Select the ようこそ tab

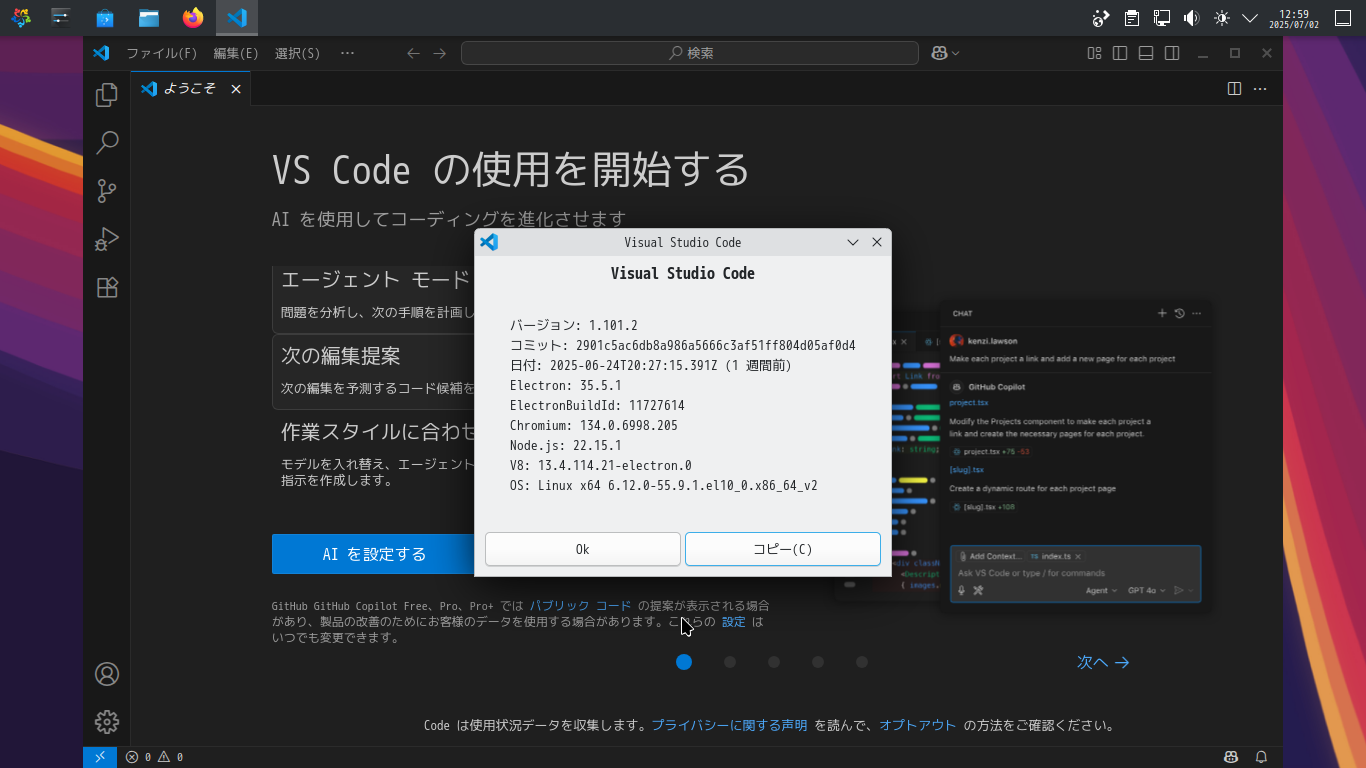coord(191,89)
